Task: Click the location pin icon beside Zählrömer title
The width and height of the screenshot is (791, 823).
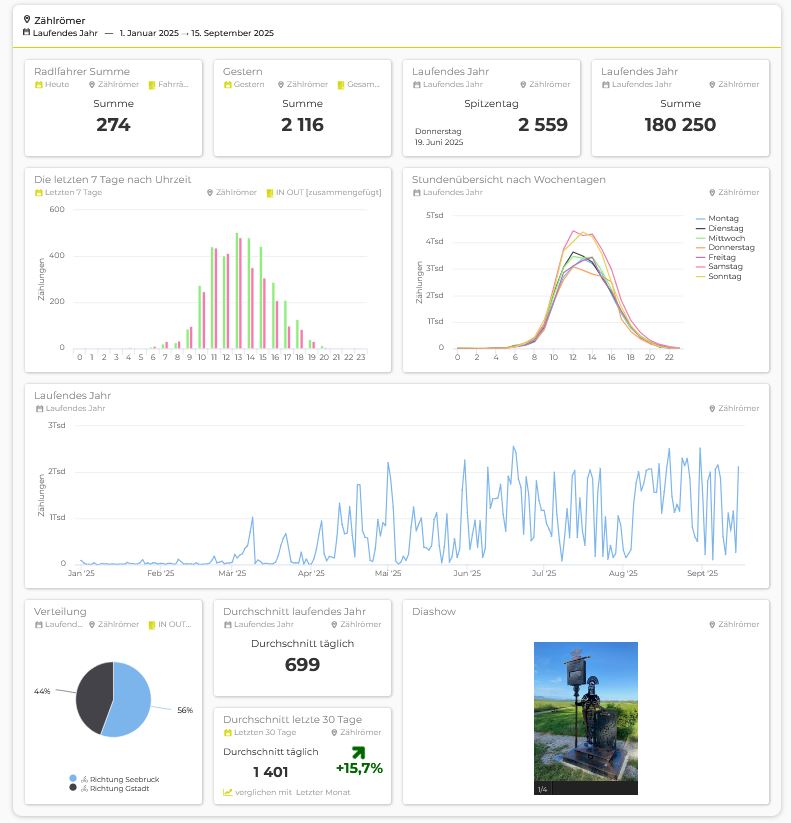Action: point(27,19)
